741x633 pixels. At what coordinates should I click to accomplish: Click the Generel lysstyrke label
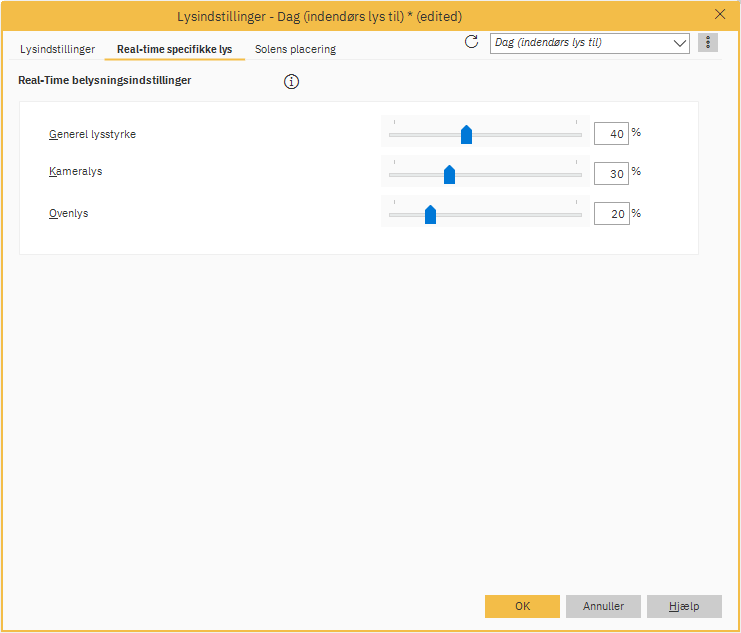(92, 134)
